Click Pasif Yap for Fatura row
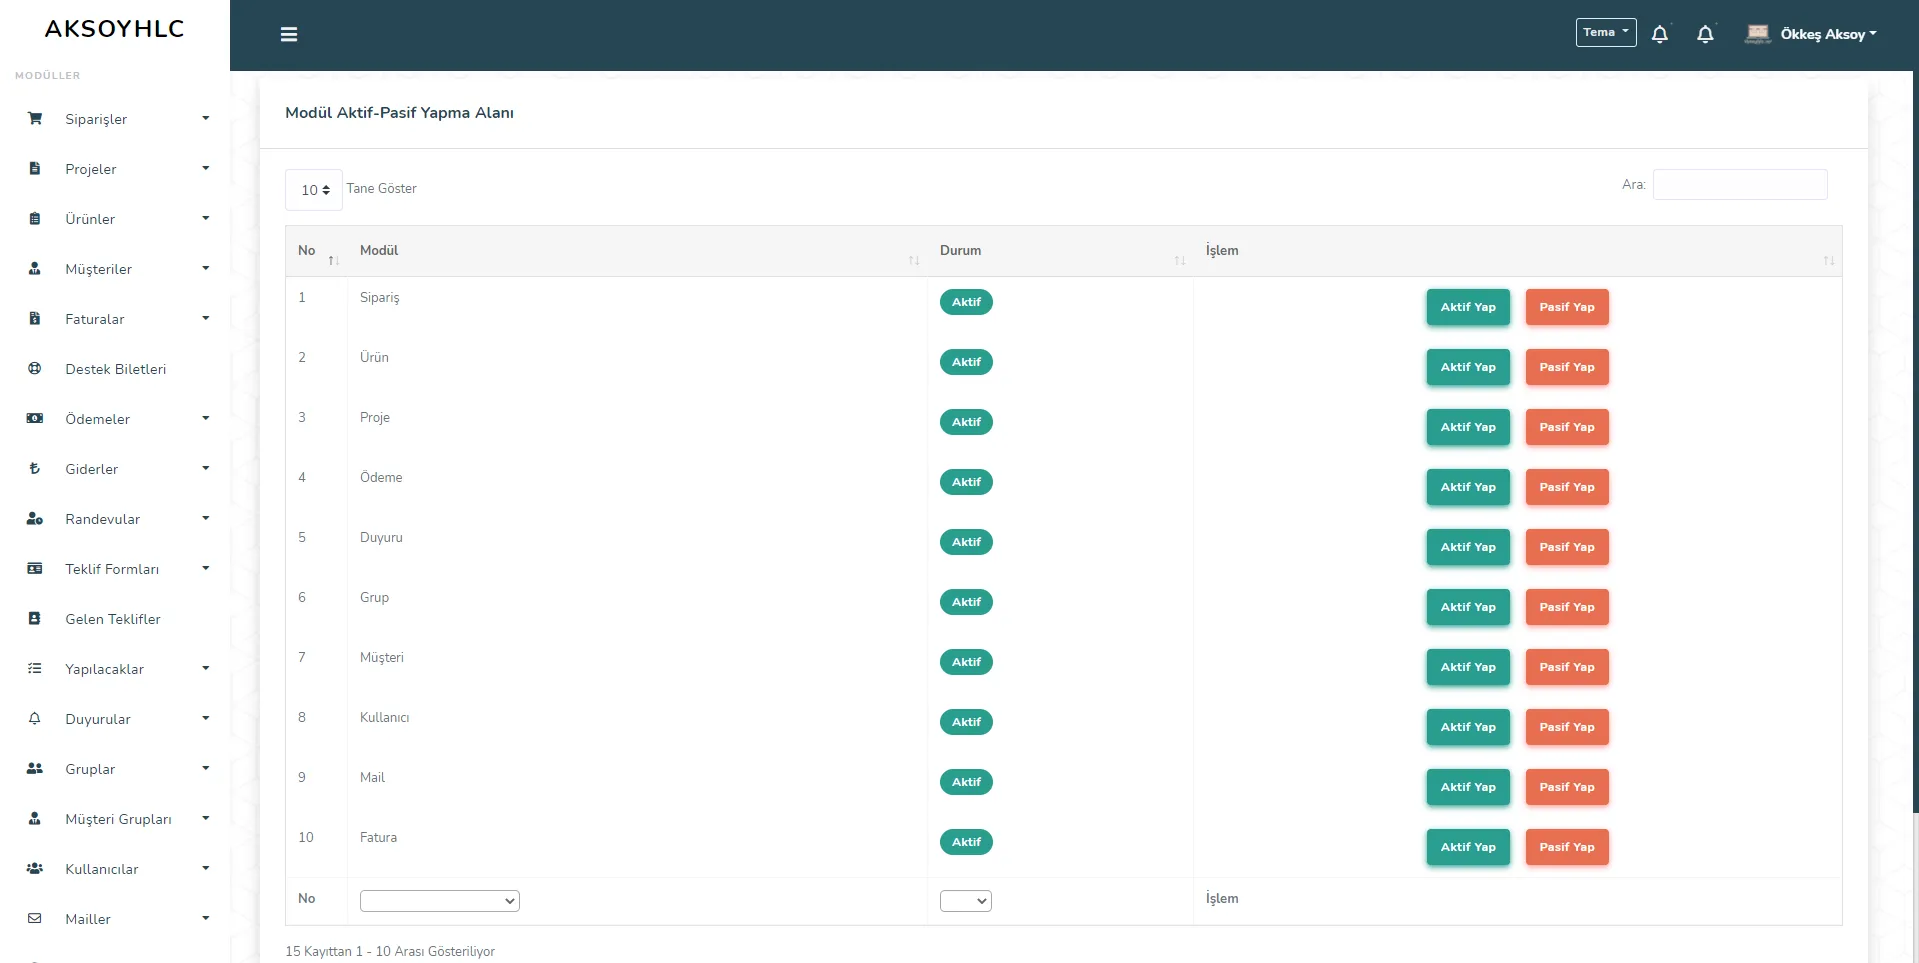Screen dimensions: 1919x963 pyautogui.click(x=1567, y=847)
